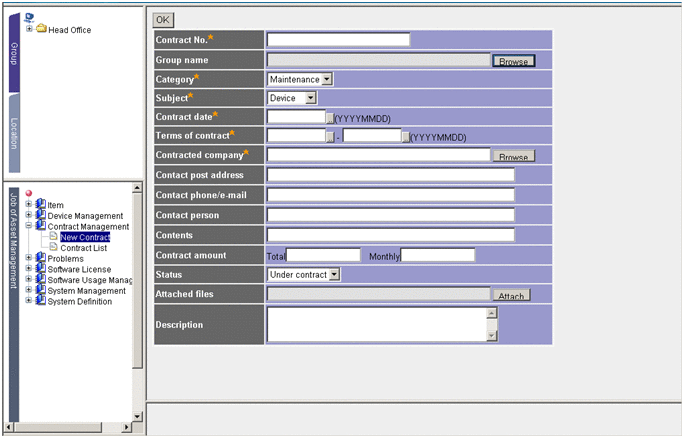The height and width of the screenshot is (440, 685).
Task: Open the Subject dropdown showing Device
Action: pos(292,98)
